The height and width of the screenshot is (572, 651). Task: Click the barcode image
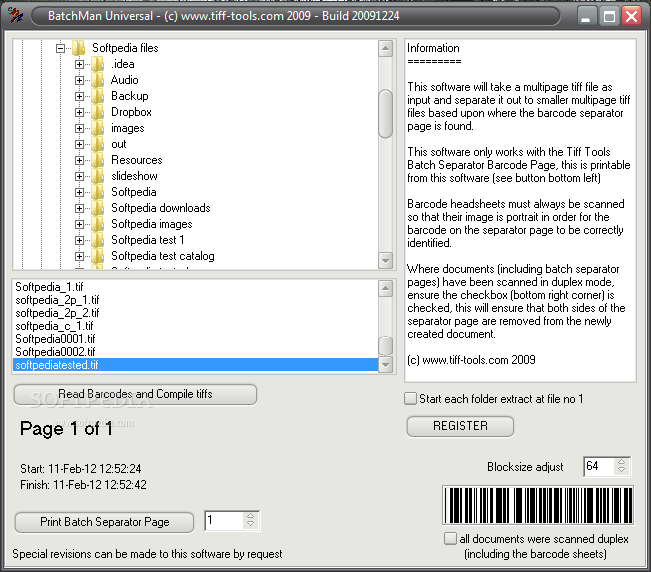pos(538,505)
